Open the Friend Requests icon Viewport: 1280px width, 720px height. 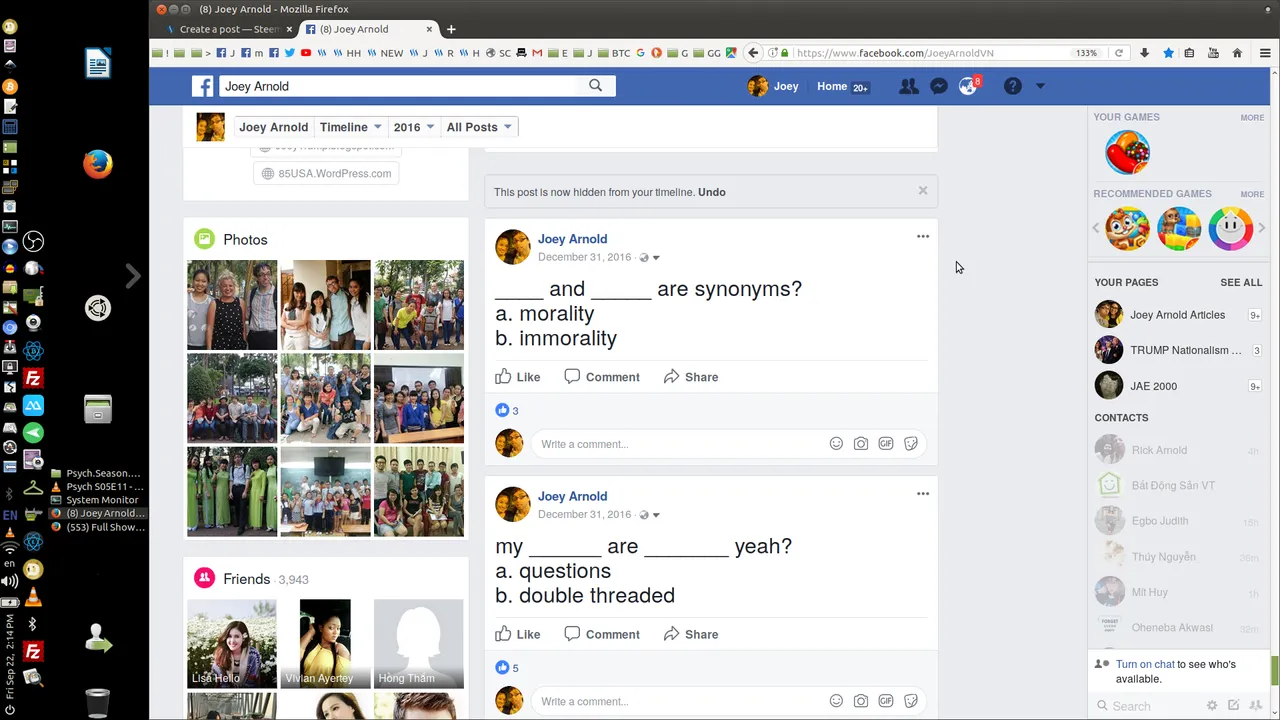[909, 87]
